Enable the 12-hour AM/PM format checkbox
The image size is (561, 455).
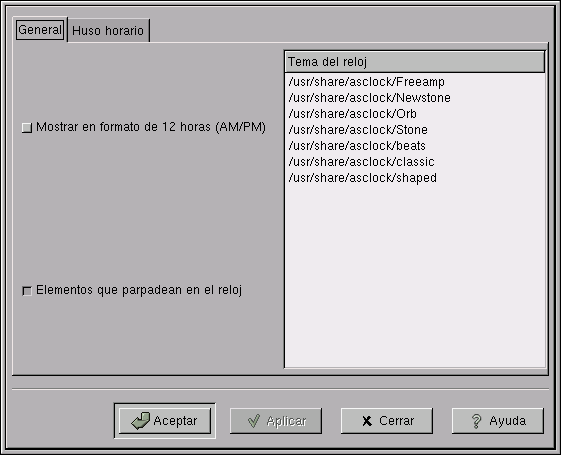click(27, 128)
